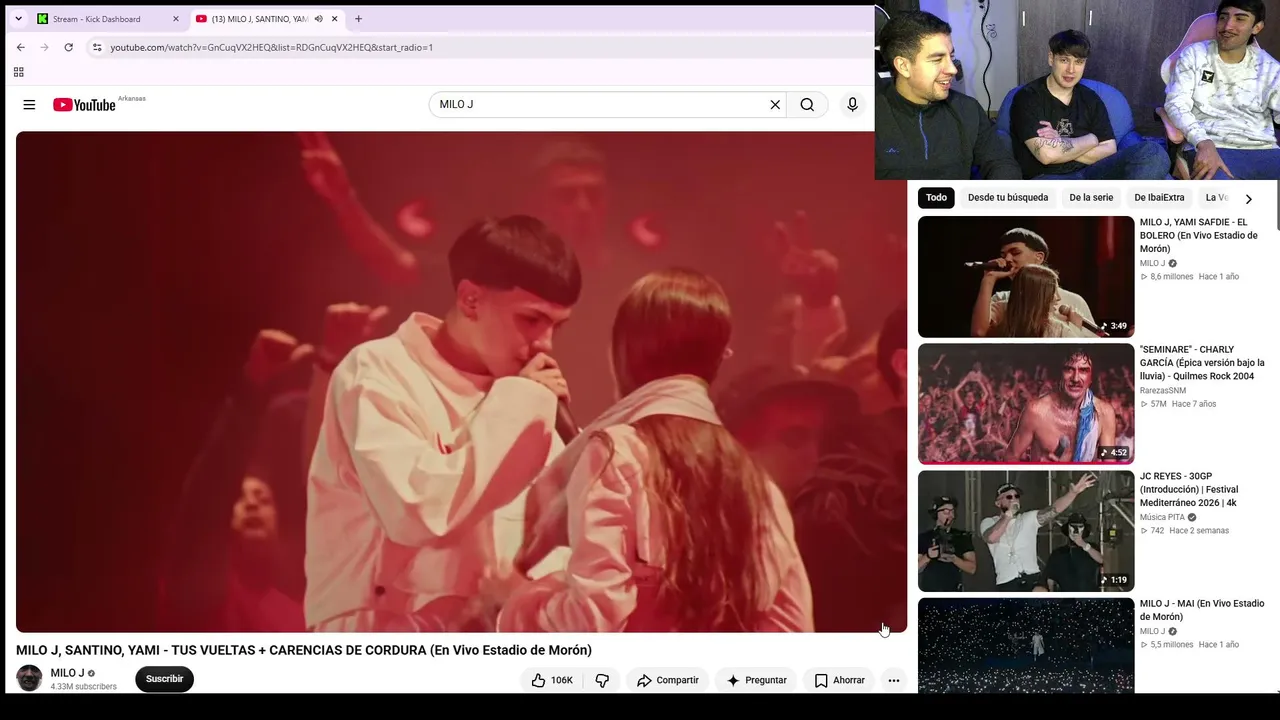Start voice search with the microphone
The image size is (1280, 720).
tap(852, 104)
